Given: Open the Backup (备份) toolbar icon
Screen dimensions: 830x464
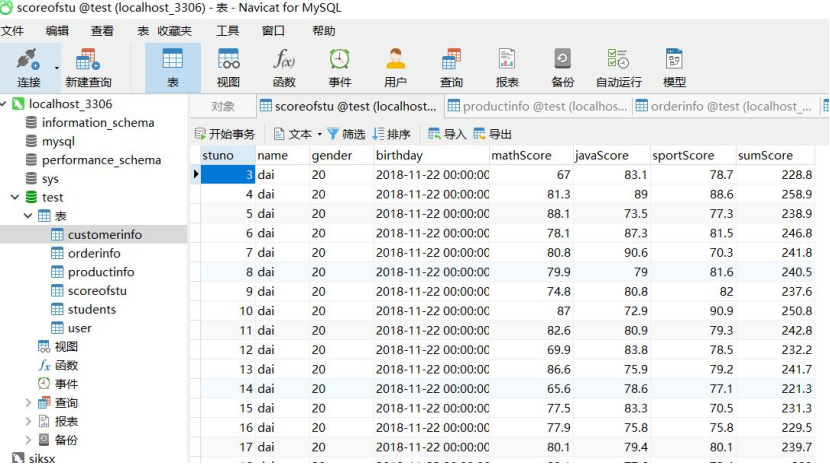Looking at the screenshot, I should pos(562,68).
